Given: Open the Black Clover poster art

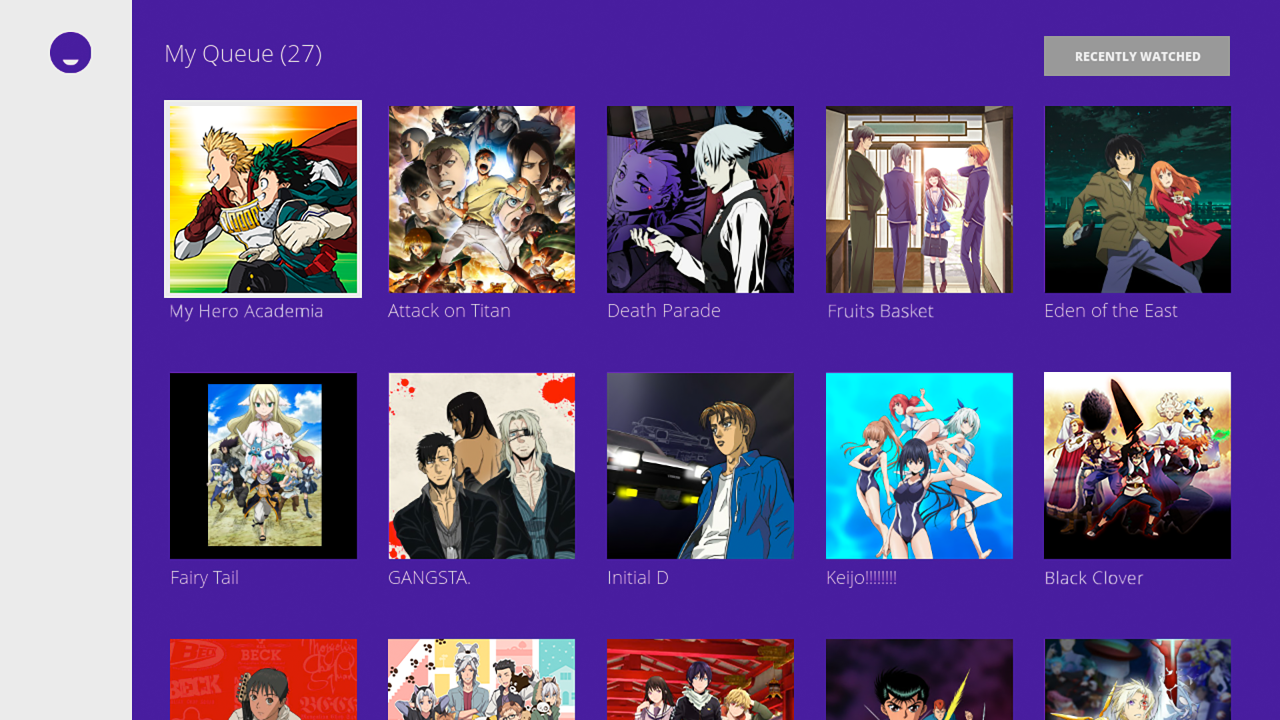Looking at the screenshot, I should [1138, 466].
